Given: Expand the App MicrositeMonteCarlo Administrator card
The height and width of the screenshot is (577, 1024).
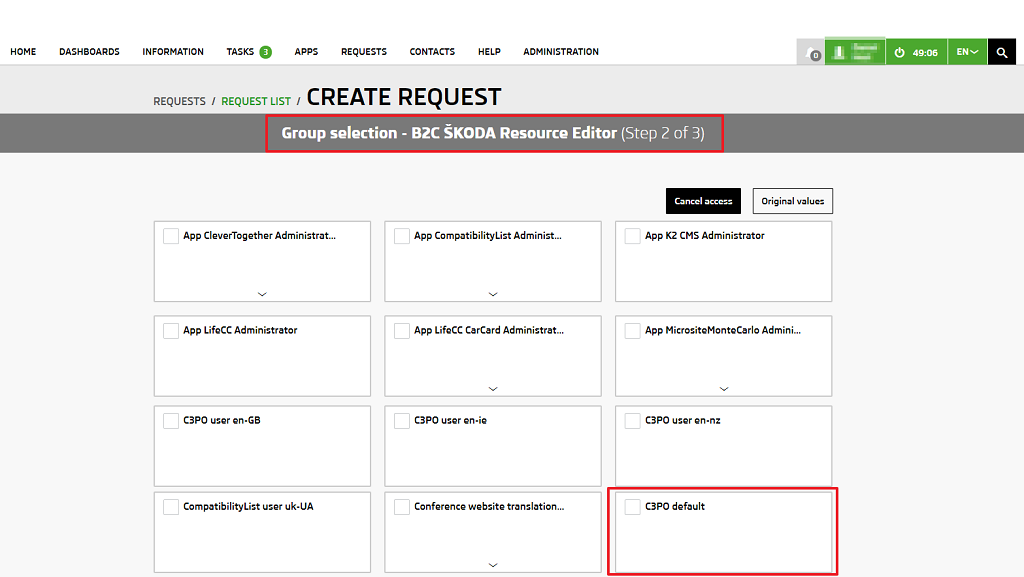Looking at the screenshot, I should (x=724, y=389).
